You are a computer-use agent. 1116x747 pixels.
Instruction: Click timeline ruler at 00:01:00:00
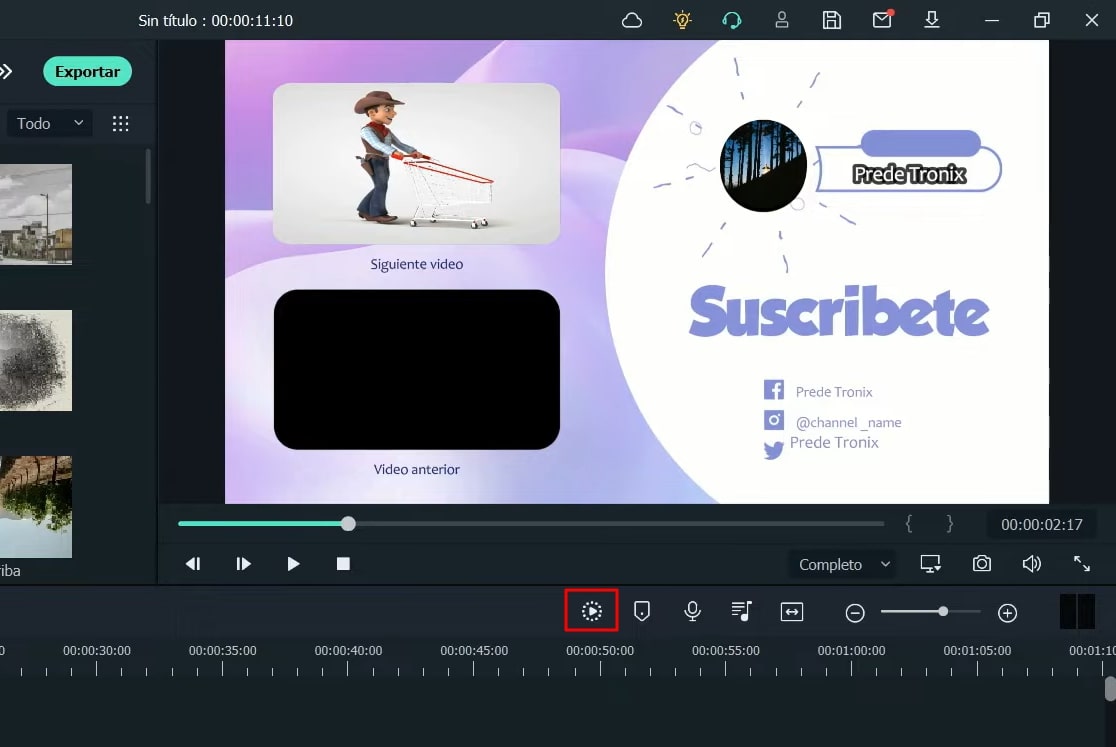pos(851,651)
